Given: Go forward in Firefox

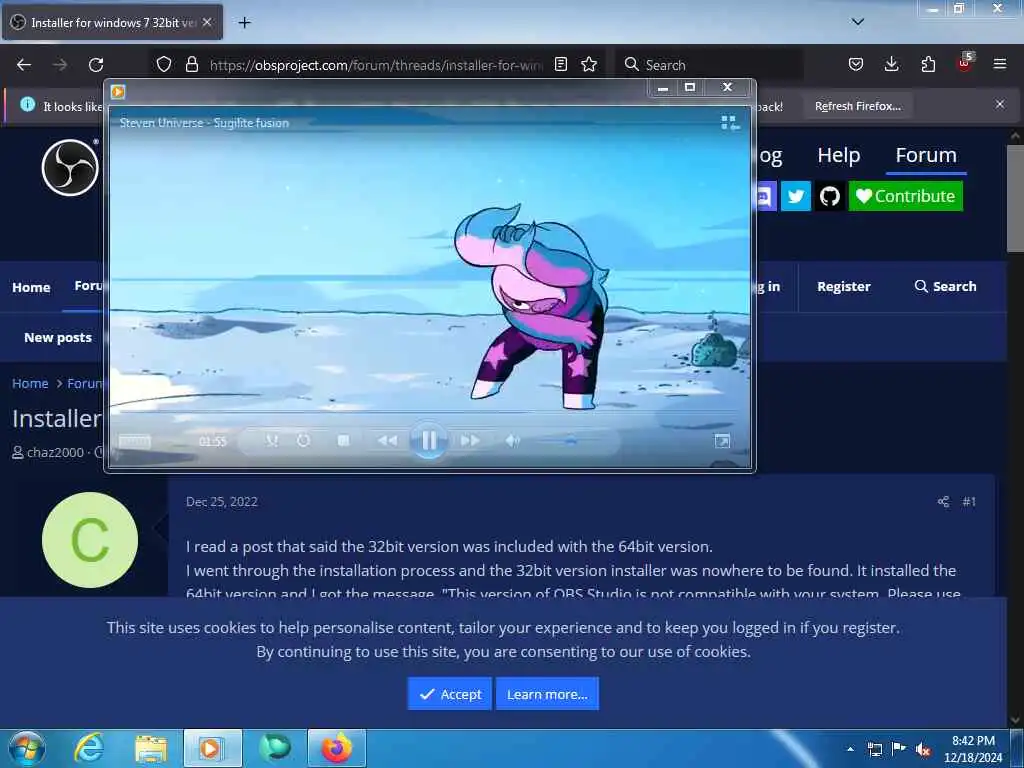Looking at the screenshot, I should (60, 65).
